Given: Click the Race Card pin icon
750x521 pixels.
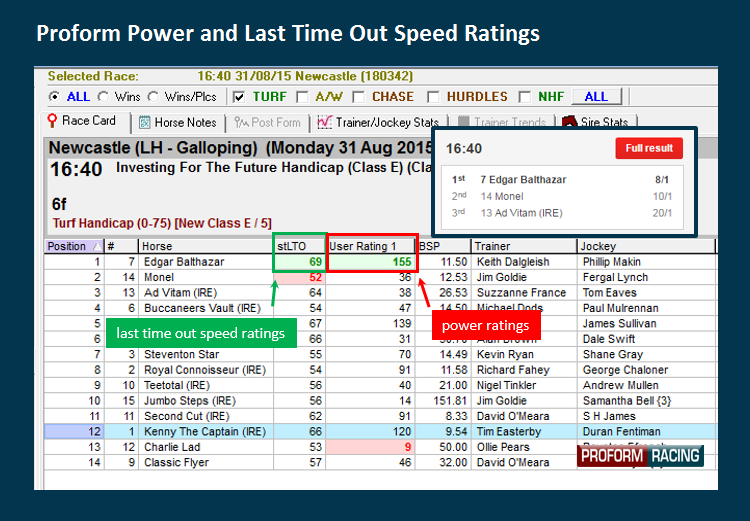Looking at the screenshot, I should (52, 121).
